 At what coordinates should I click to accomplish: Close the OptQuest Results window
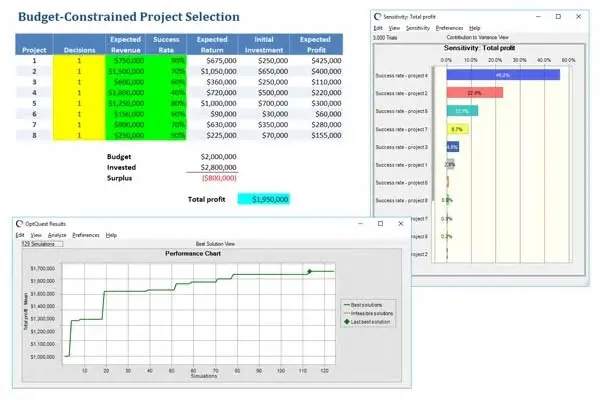click(401, 224)
